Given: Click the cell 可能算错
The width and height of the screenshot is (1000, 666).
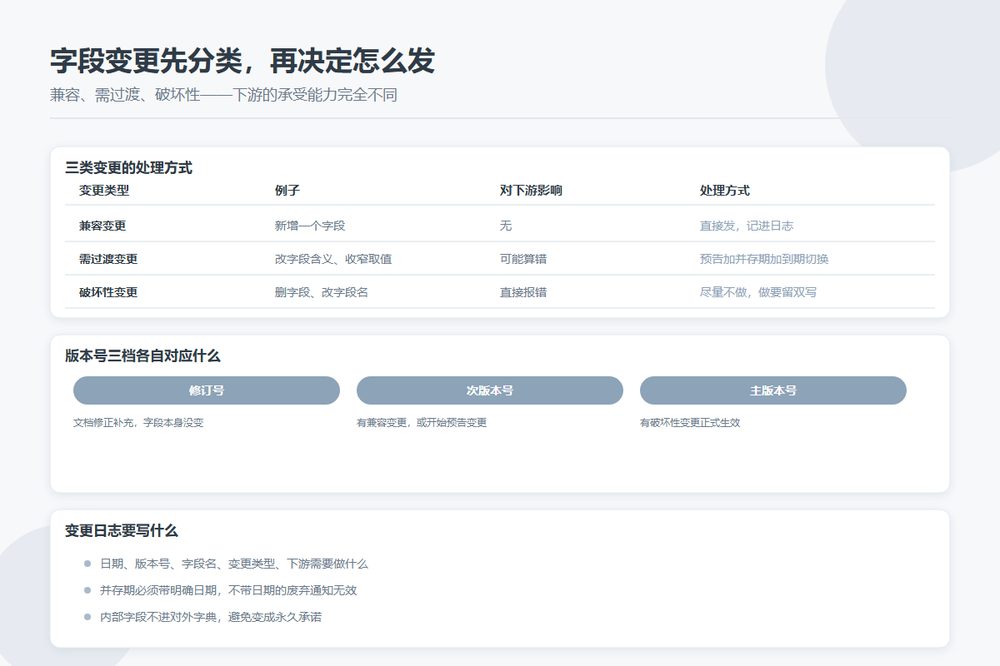Looking at the screenshot, I should click(x=523, y=259).
